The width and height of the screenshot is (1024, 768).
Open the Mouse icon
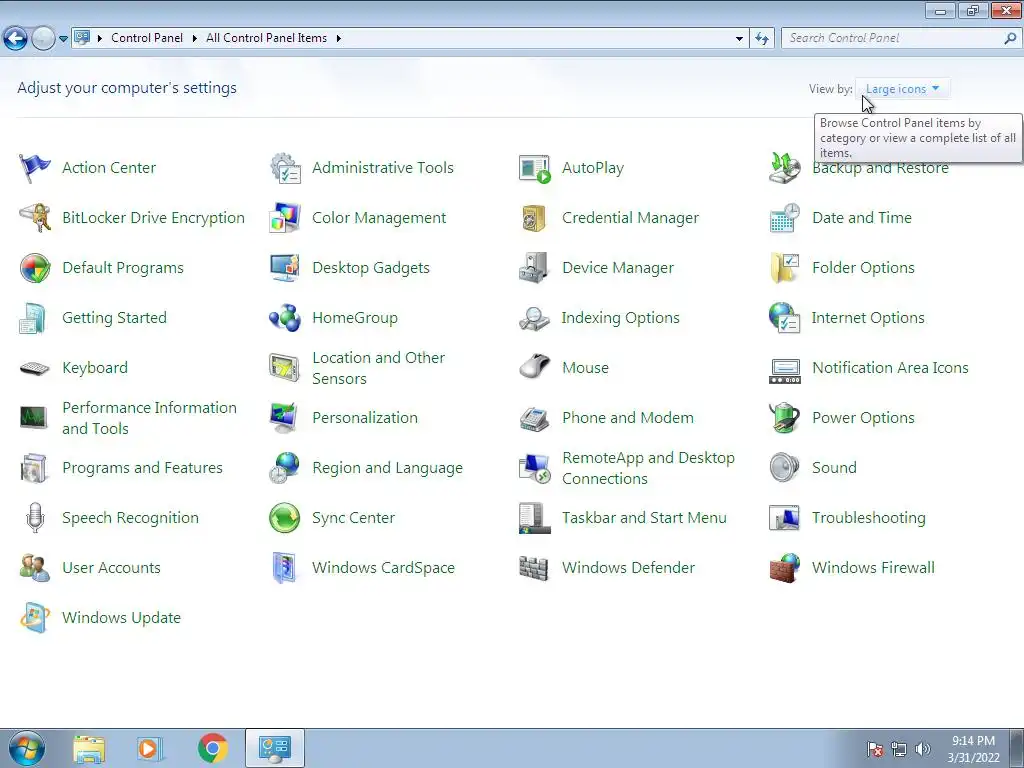click(x=535, y=368)
